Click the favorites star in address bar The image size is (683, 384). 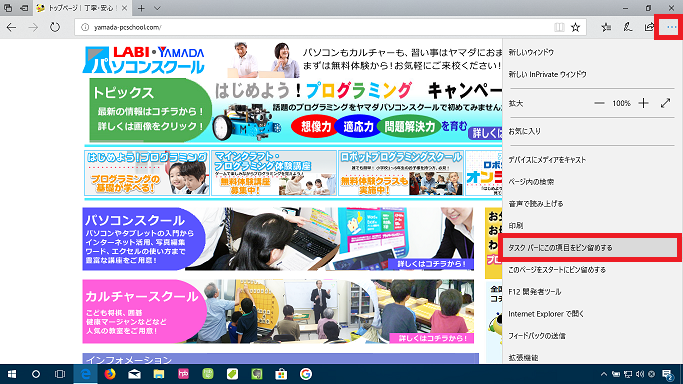pyautogui.click(x=575, y=27)
